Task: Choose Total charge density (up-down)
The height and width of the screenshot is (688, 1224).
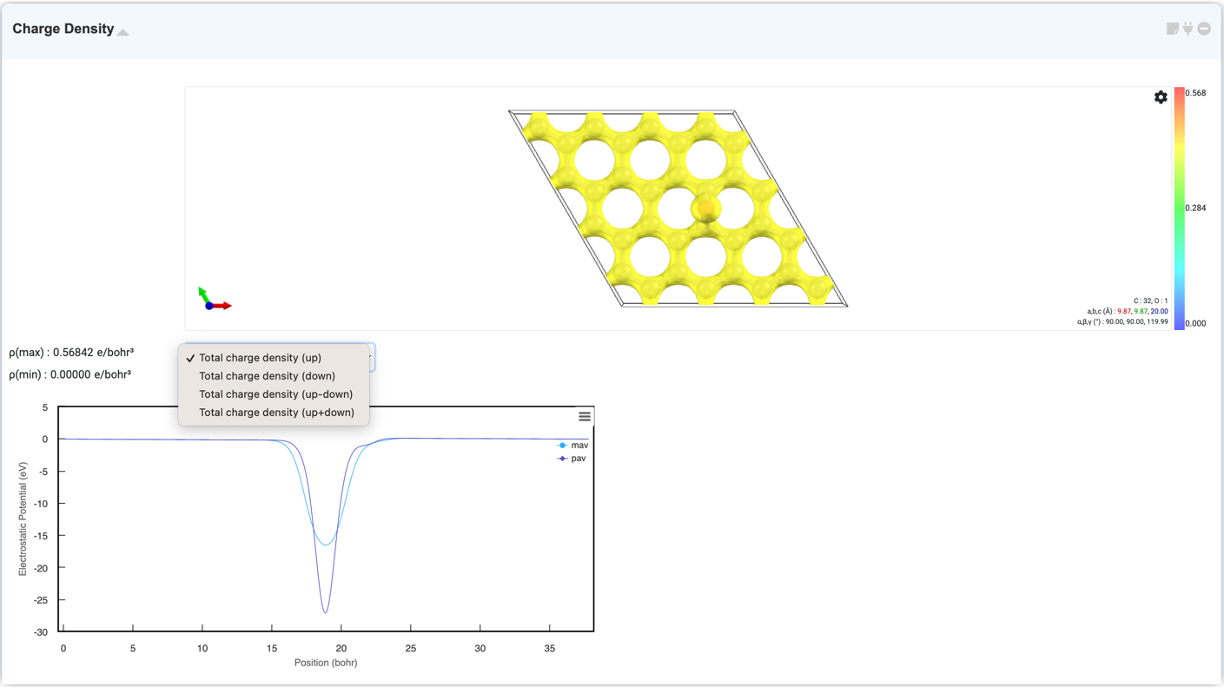Action: coord(276,394)
